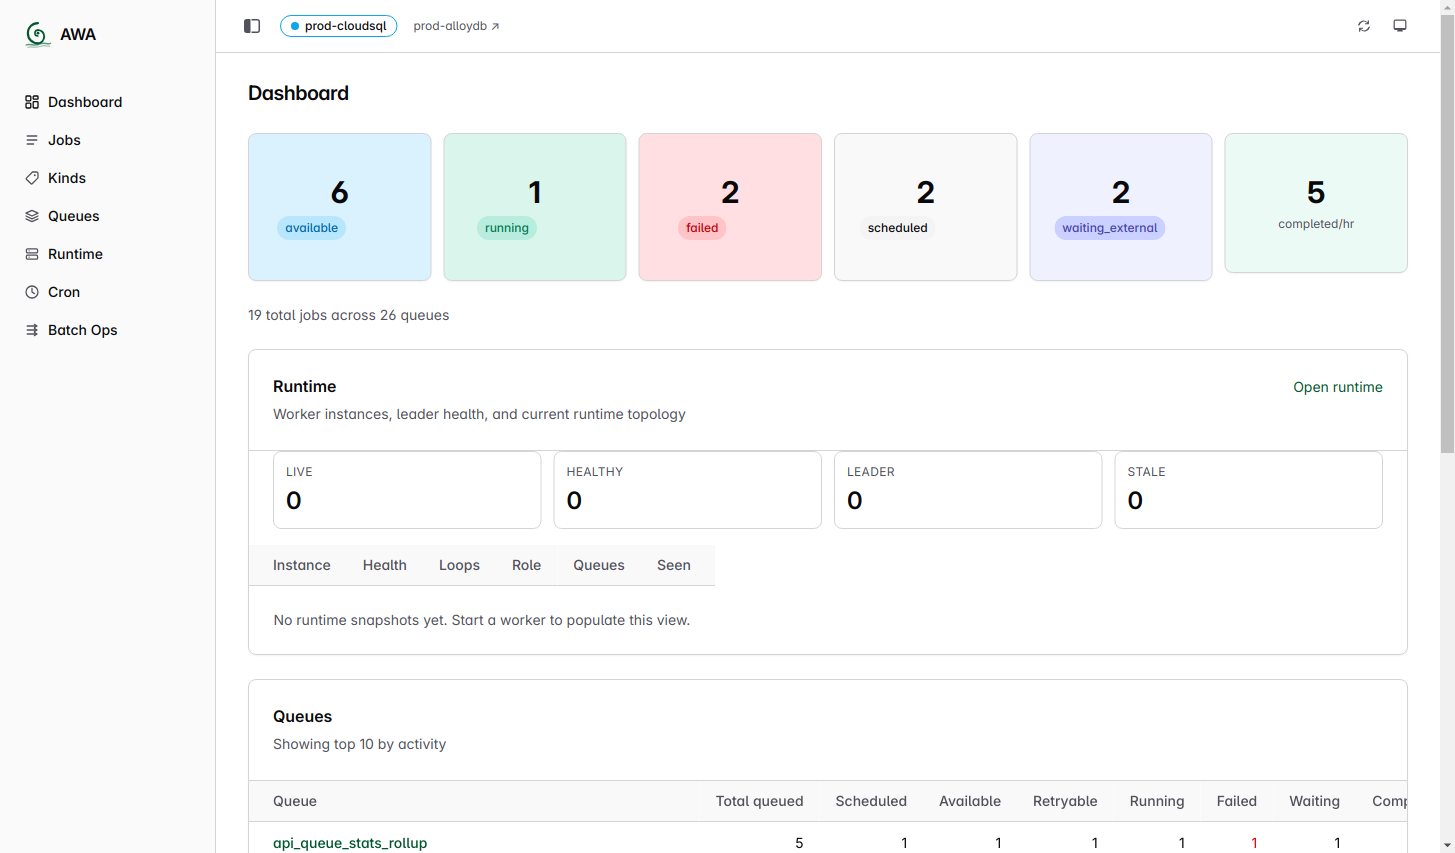Image resolution: width=1455 pixels, height=853 pixels.
Task: Click the Open runtime link
Action: coord(1338,387)
